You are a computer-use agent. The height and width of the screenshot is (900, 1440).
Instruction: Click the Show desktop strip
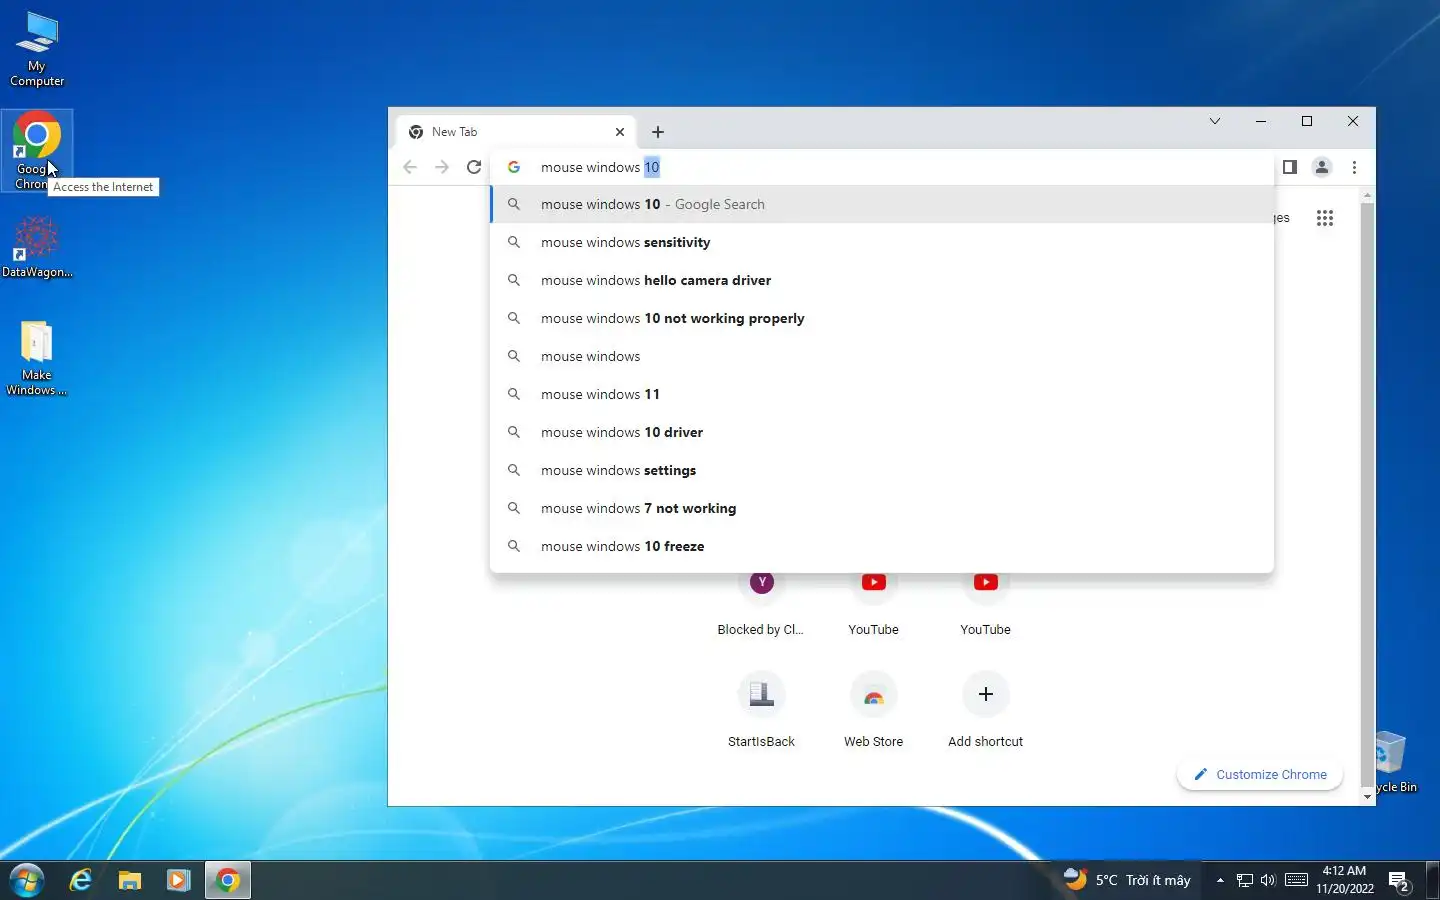pyautogui.click(x=1433, y=880)
